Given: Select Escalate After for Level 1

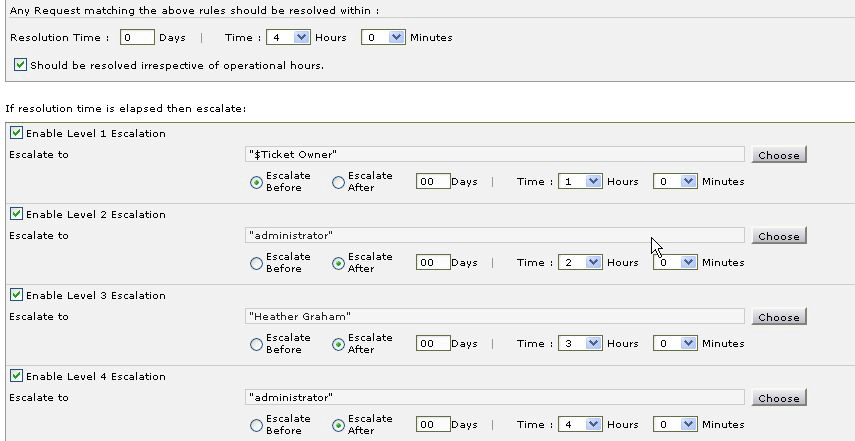Looking at the screenshot, I should pyautogui.click(x=338, y=182).
